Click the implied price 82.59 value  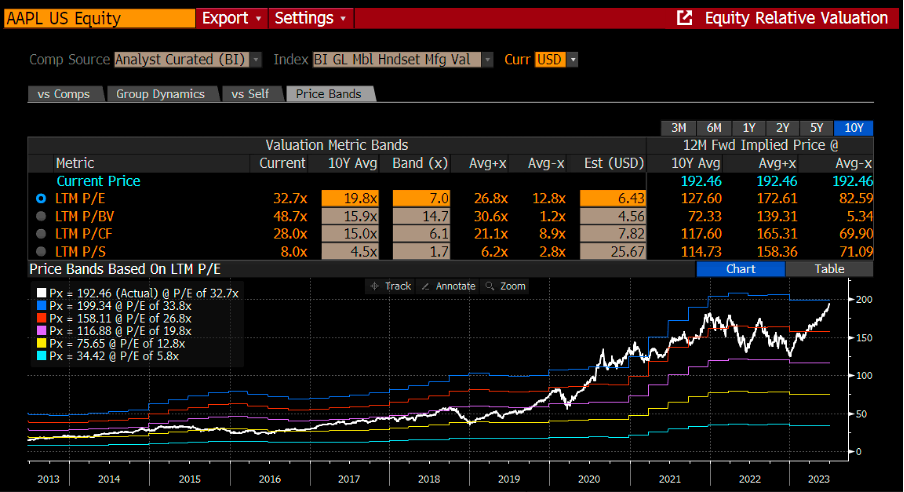click(856, 198)
